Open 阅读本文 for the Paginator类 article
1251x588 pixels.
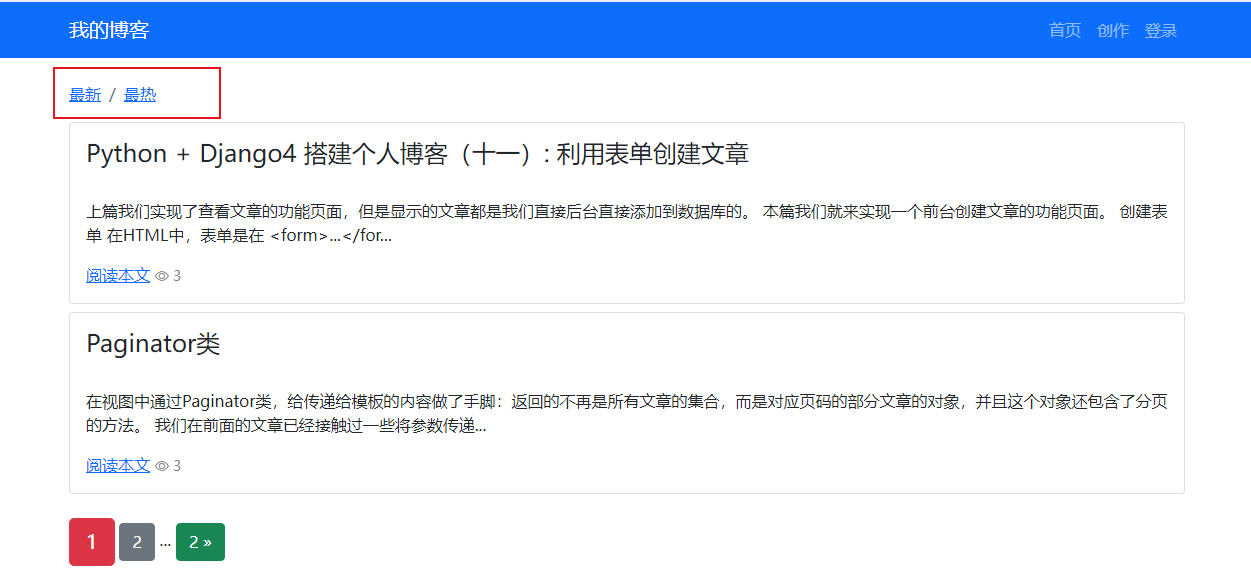click(116, 465)
